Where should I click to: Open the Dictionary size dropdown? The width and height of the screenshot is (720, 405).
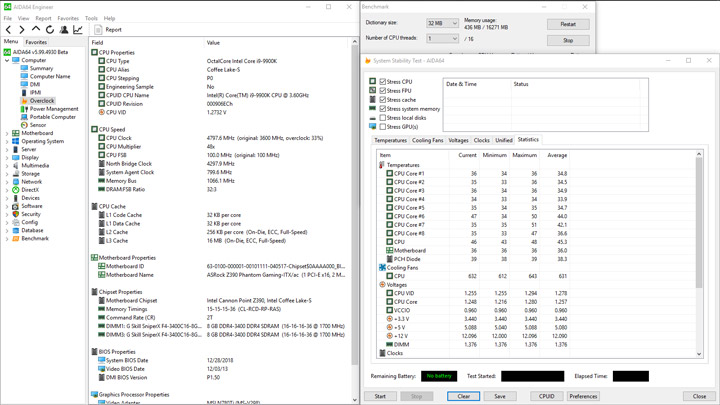click(x=441, y=23)
